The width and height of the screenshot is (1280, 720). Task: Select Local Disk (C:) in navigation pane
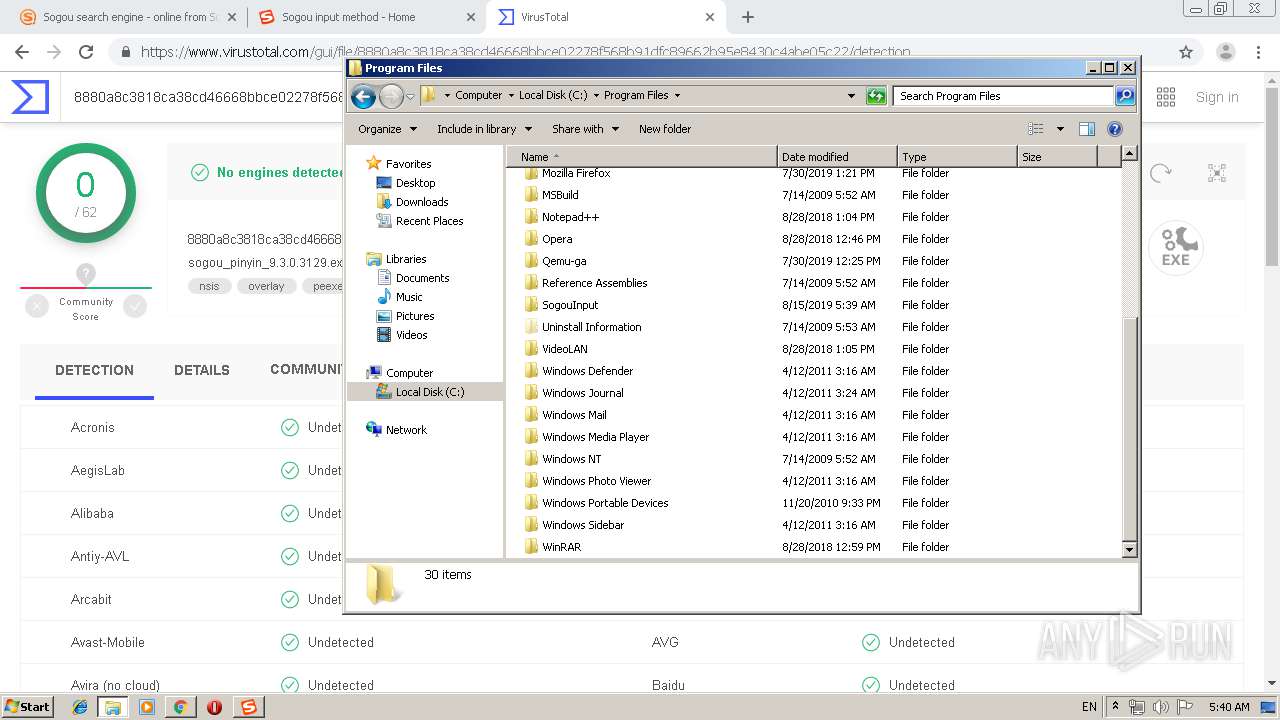[x=429, y=392]
